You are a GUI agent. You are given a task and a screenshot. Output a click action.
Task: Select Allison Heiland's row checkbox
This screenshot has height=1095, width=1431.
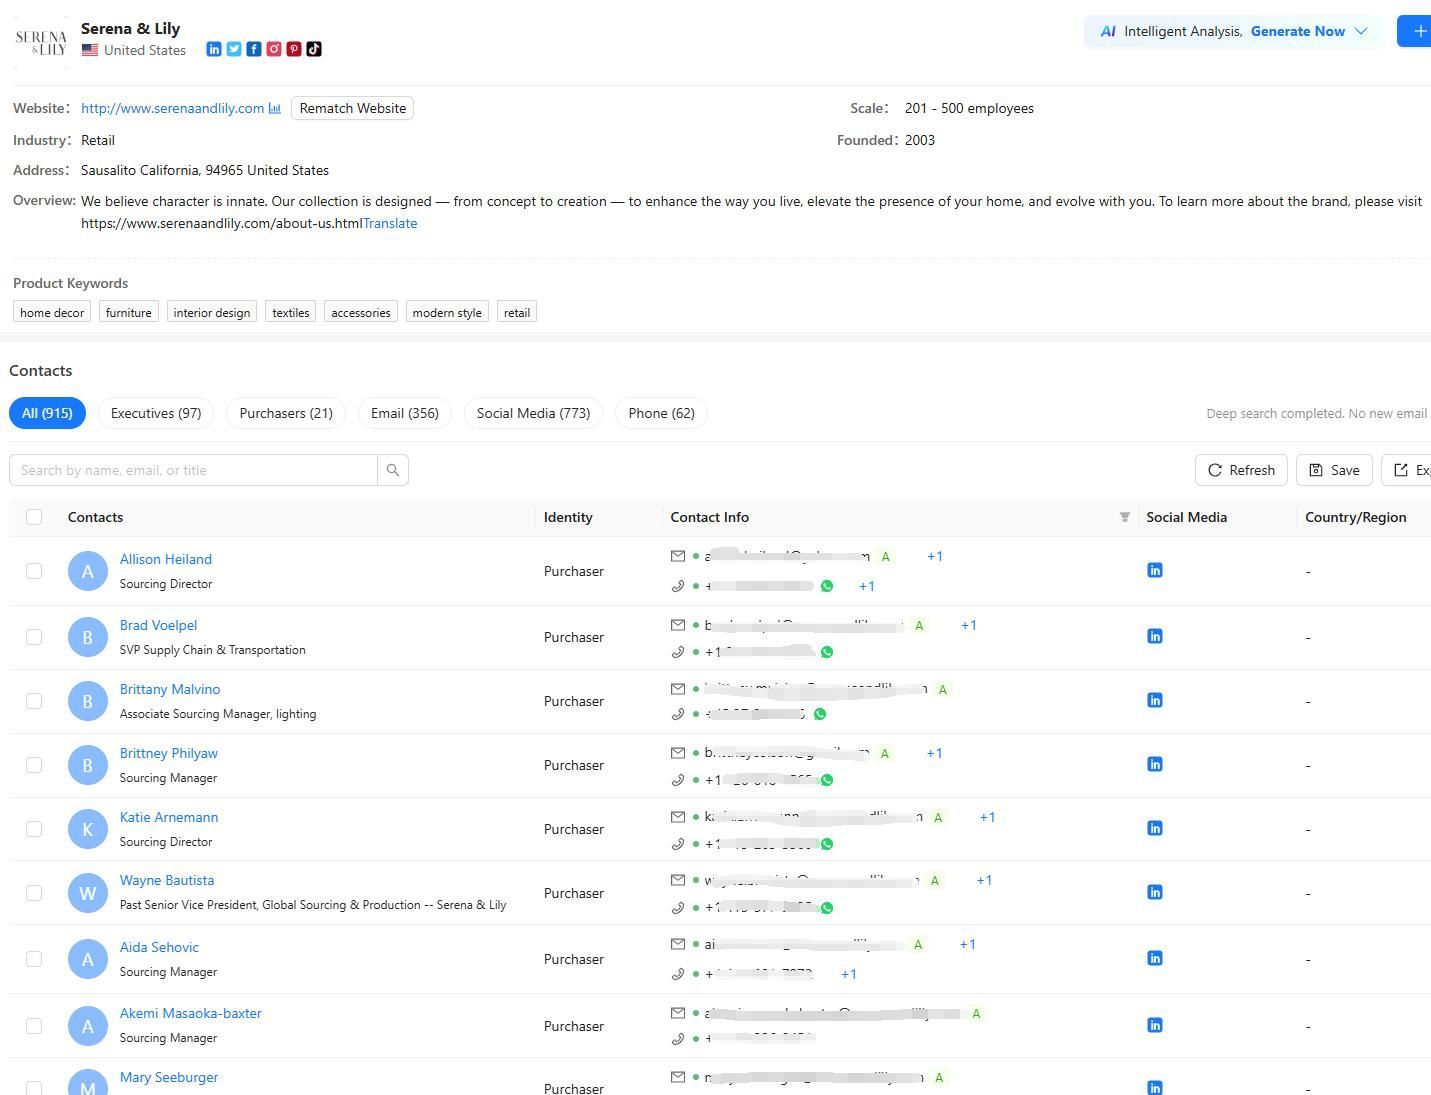[x=34, y=571]
